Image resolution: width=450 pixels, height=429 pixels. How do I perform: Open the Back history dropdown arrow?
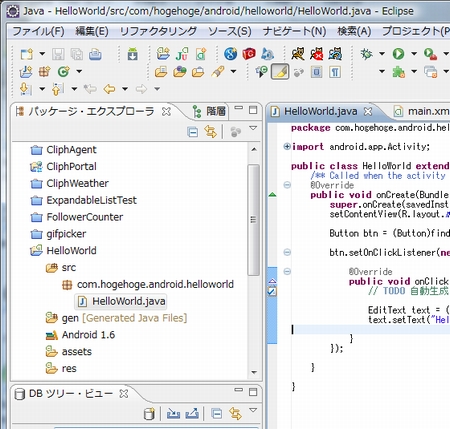(x=125, y=89)
